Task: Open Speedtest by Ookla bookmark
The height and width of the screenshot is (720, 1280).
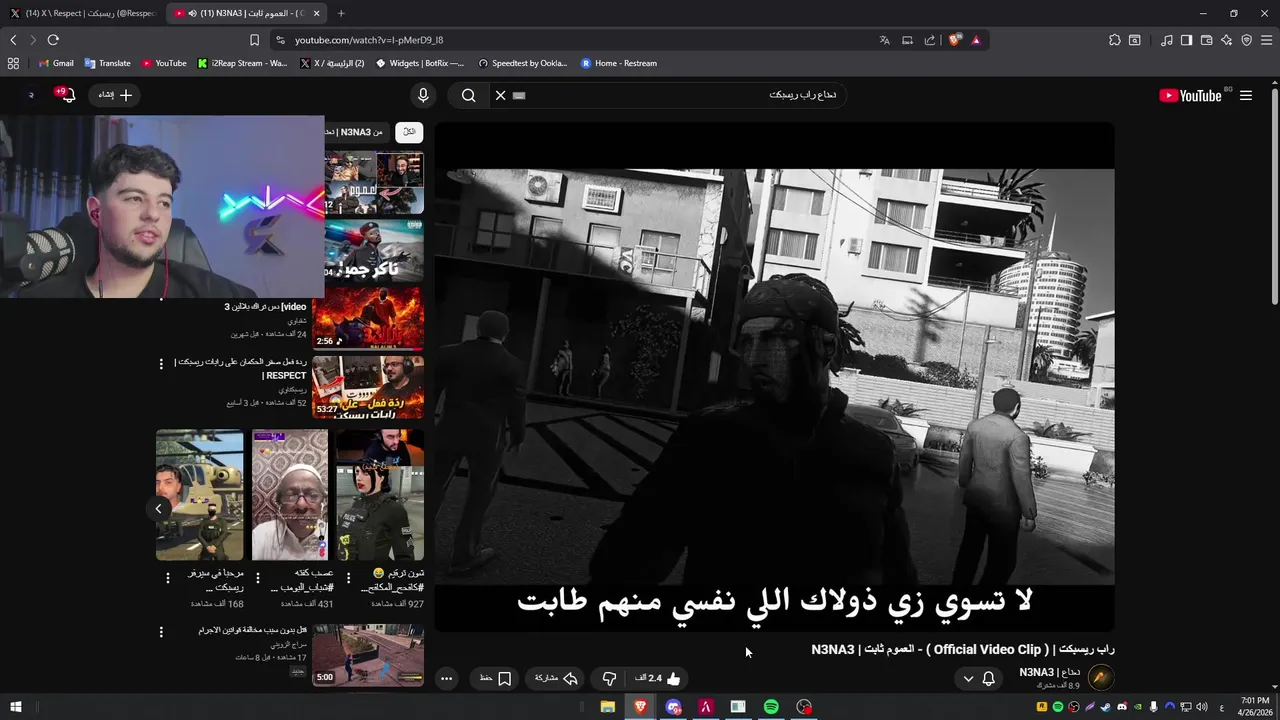Action: tap(522, 63)
